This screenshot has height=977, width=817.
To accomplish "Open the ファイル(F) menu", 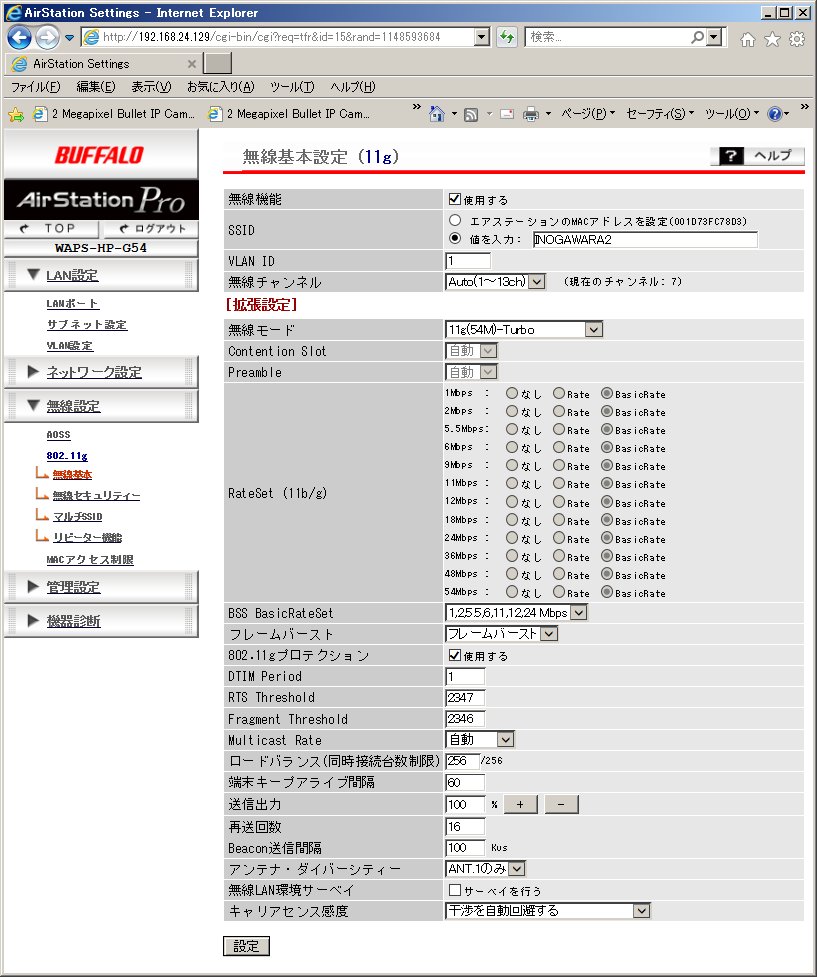I will point(35,87).
